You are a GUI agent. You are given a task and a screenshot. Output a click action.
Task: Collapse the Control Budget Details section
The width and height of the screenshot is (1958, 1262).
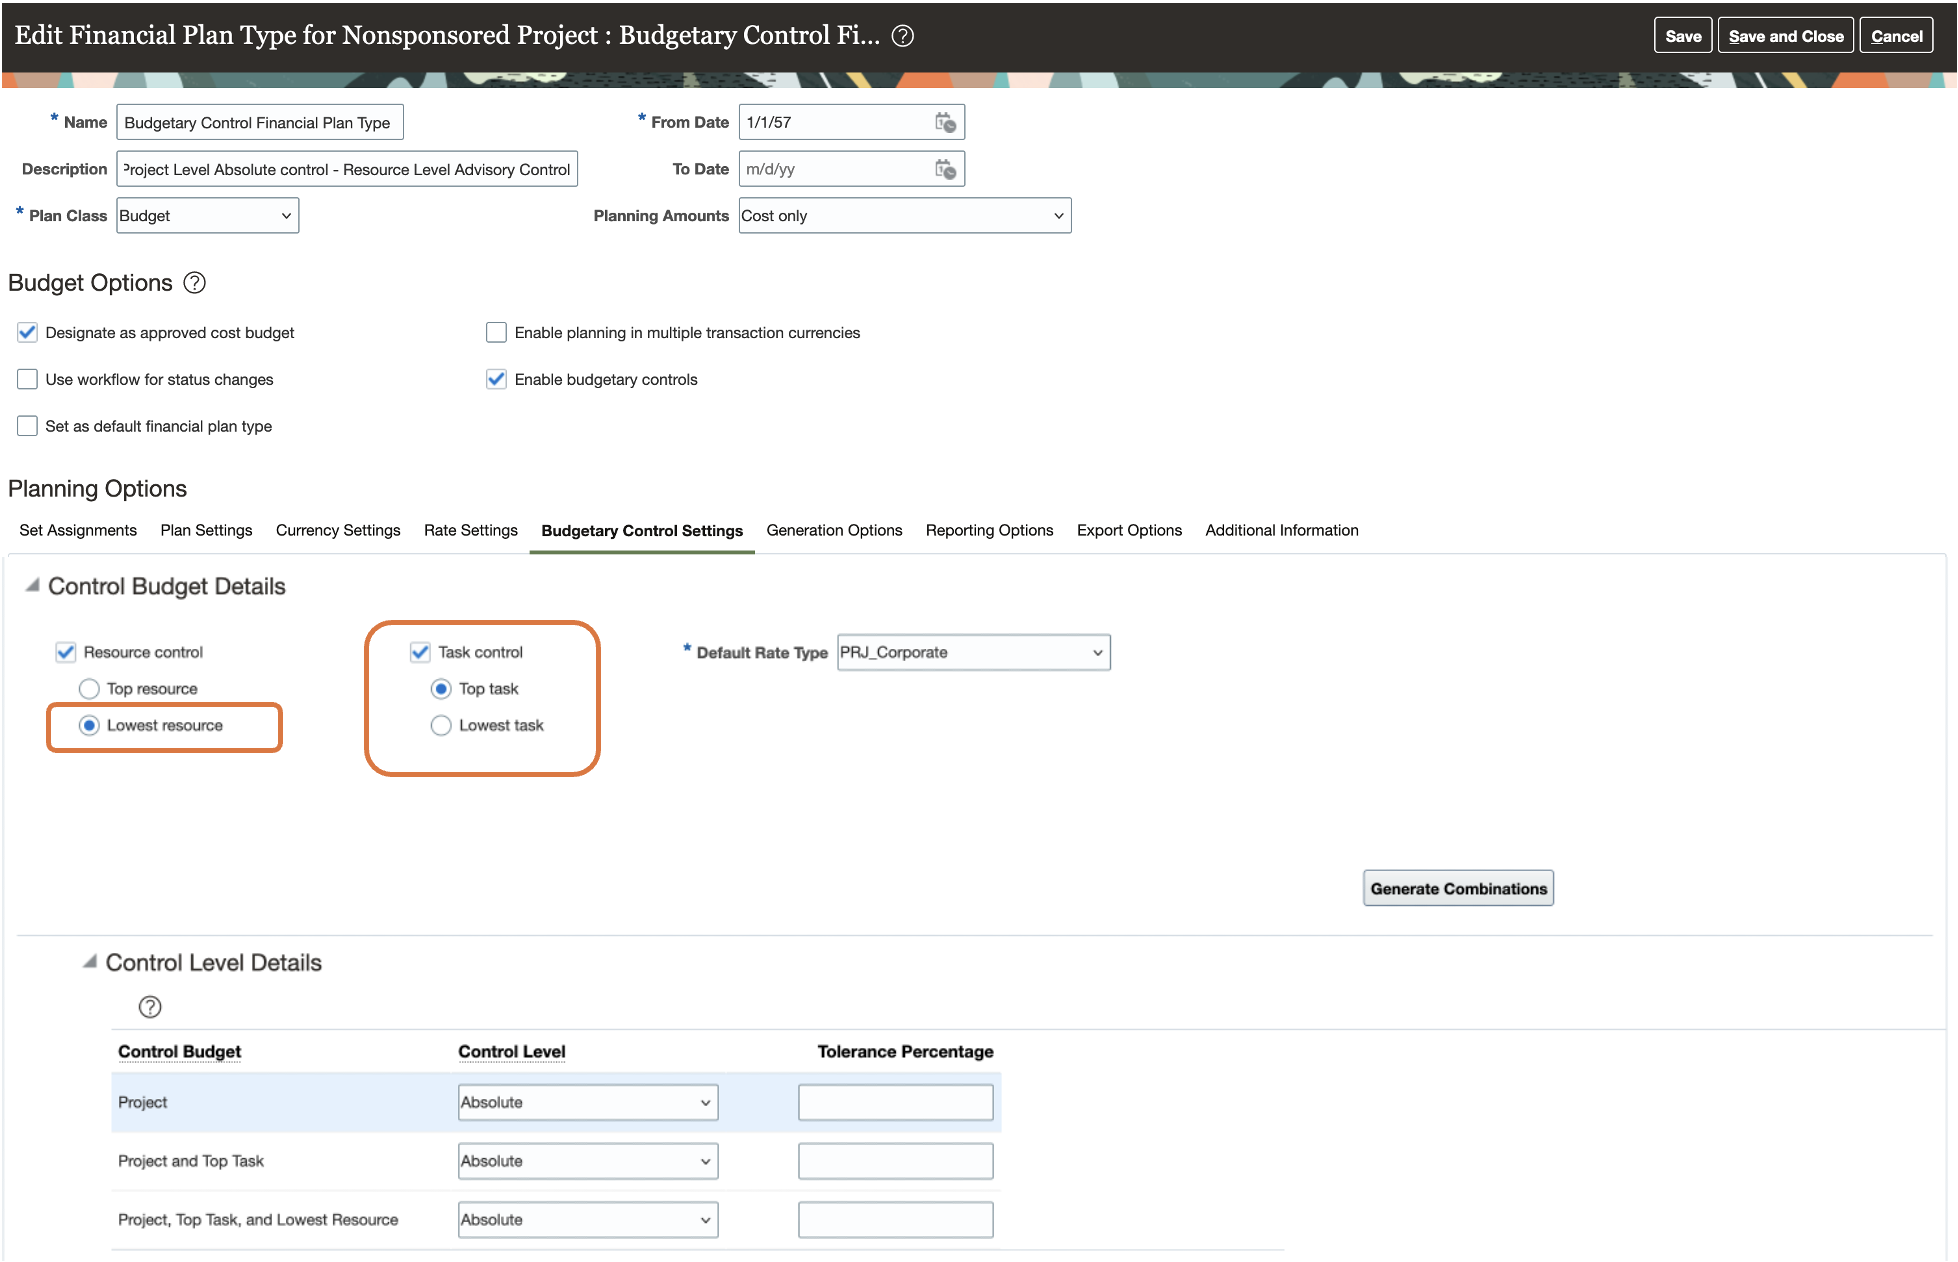point(33,585)
